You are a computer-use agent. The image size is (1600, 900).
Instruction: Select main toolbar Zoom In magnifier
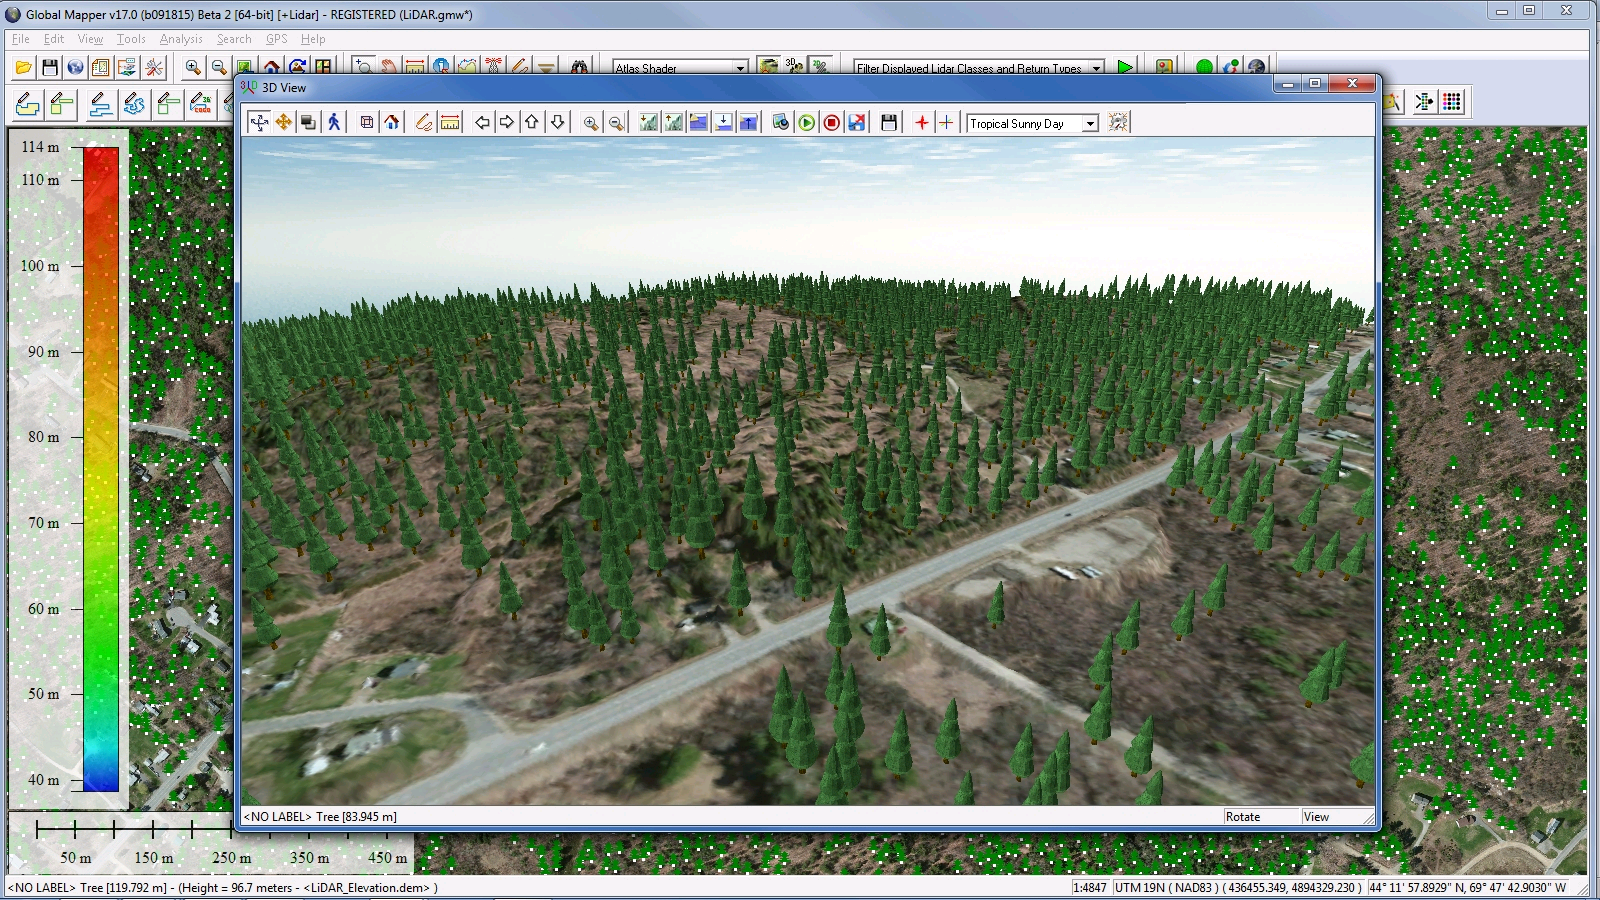click(193, 67)
